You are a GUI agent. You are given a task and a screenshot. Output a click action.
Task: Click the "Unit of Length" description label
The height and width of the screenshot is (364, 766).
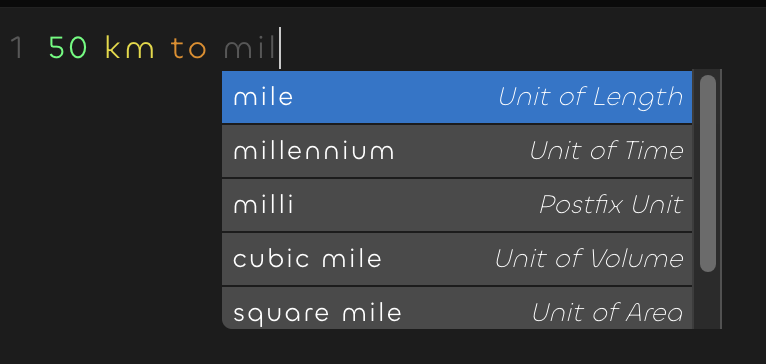590,97
